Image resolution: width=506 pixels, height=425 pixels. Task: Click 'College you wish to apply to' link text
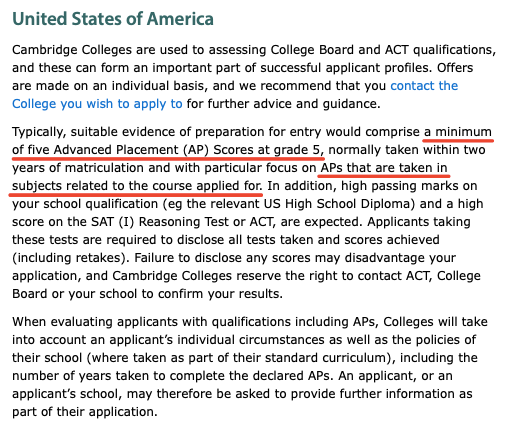coord(97,104)
